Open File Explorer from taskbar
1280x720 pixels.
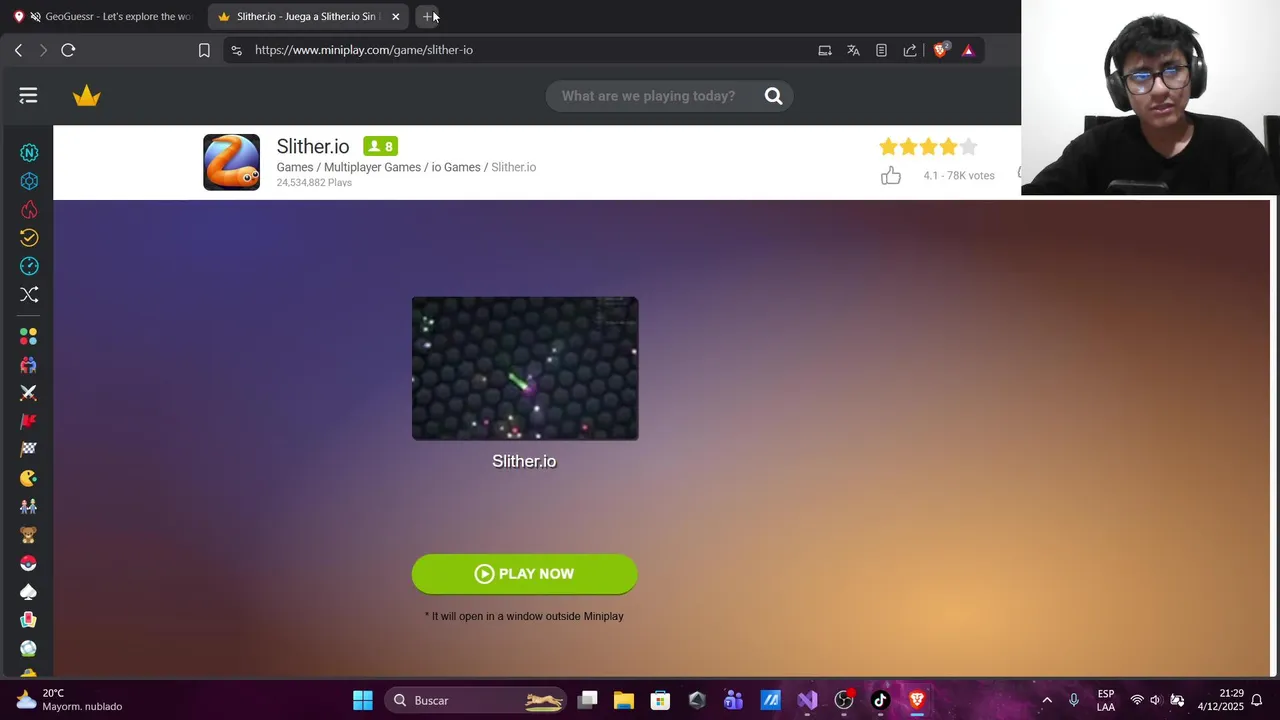[x=624, y=700]
